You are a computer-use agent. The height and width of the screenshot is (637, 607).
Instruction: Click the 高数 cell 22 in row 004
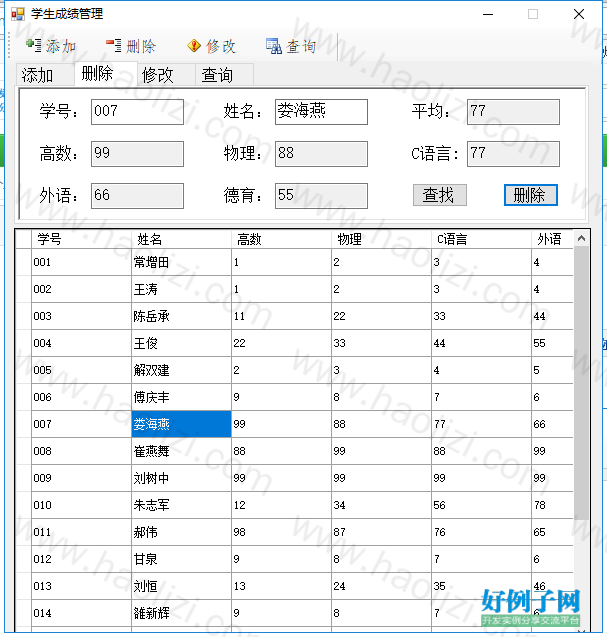pyautogui.click(x=281, y=343)
